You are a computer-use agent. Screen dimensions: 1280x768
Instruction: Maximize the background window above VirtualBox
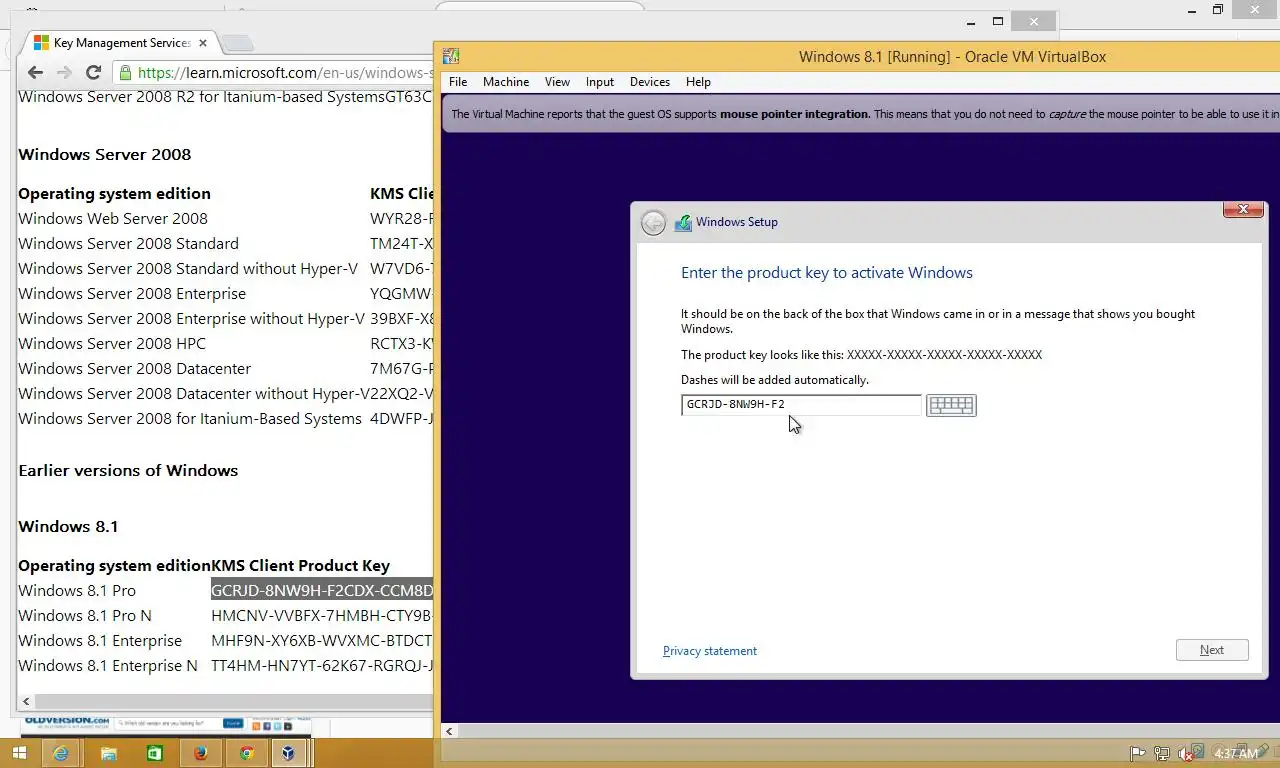[x=997, y=21]
